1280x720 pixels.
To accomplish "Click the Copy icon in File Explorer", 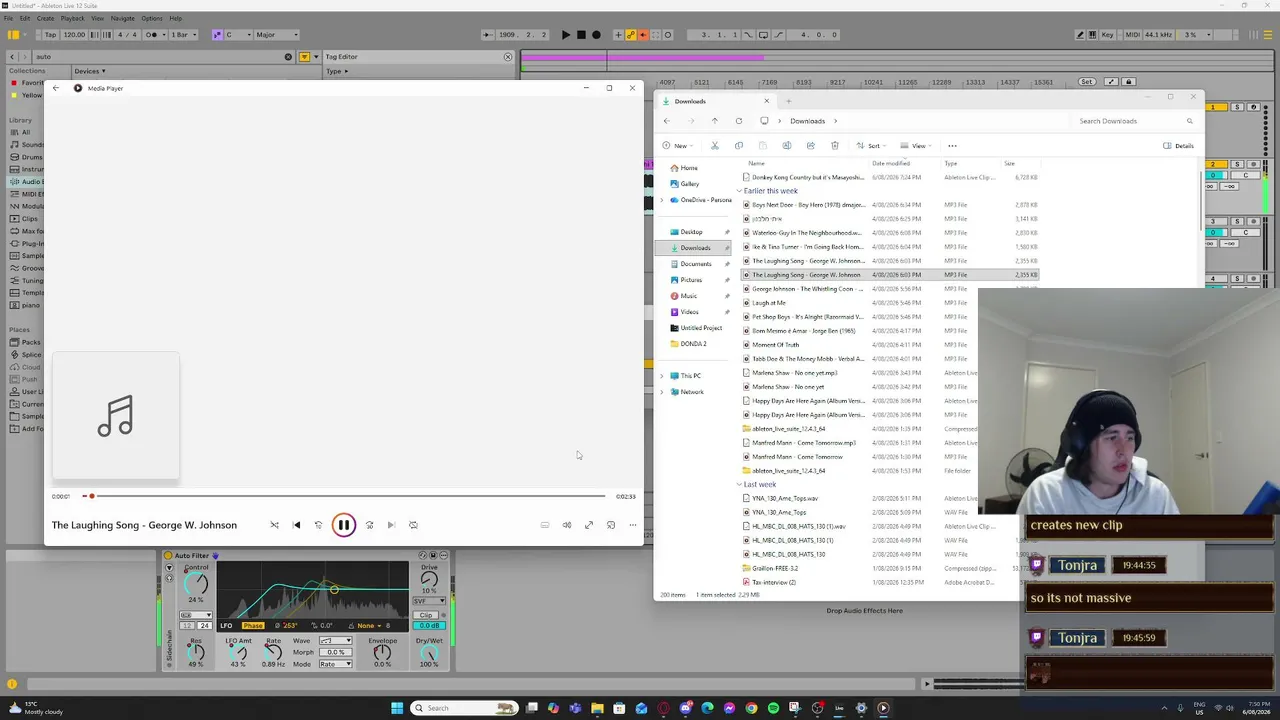I will (x=739, y=146).
